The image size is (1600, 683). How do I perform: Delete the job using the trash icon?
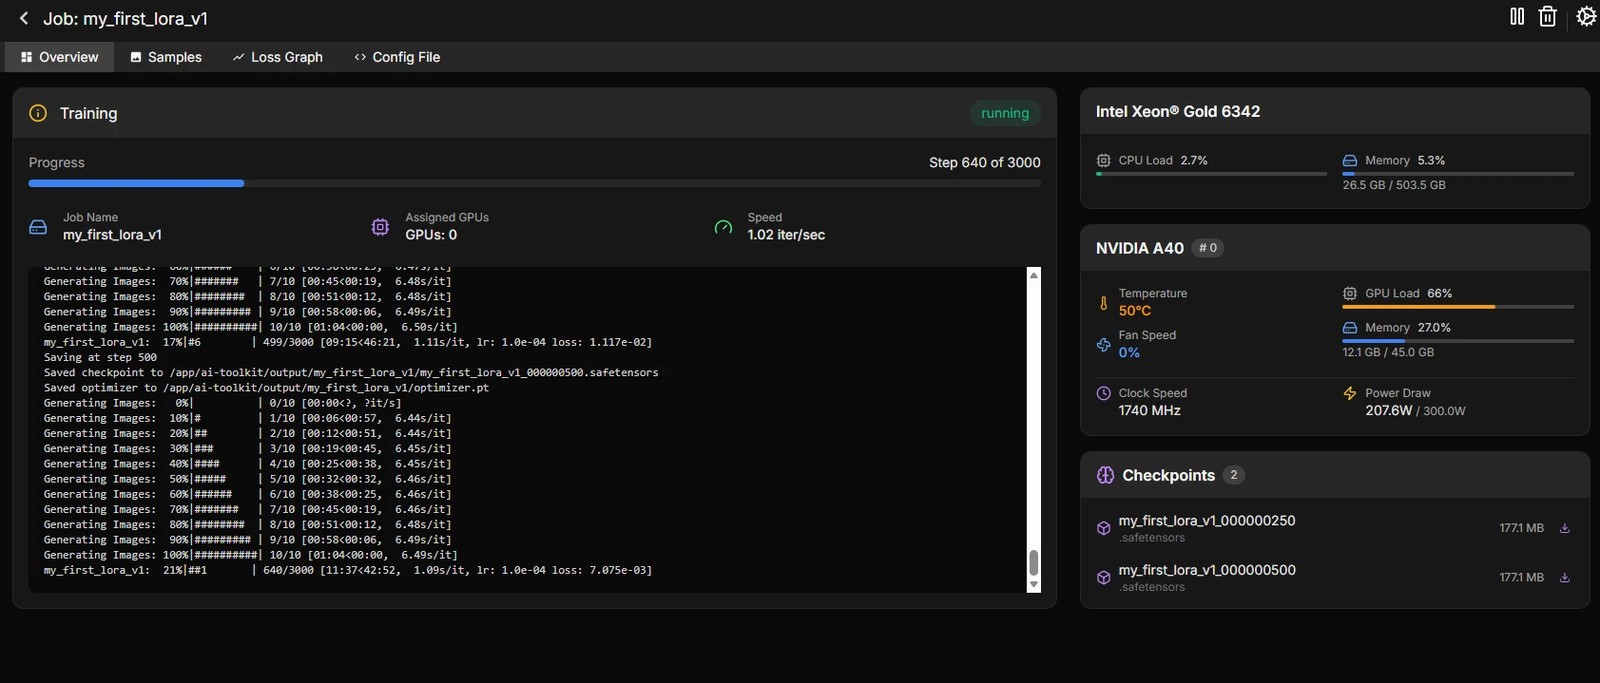tap(1548, 16)
